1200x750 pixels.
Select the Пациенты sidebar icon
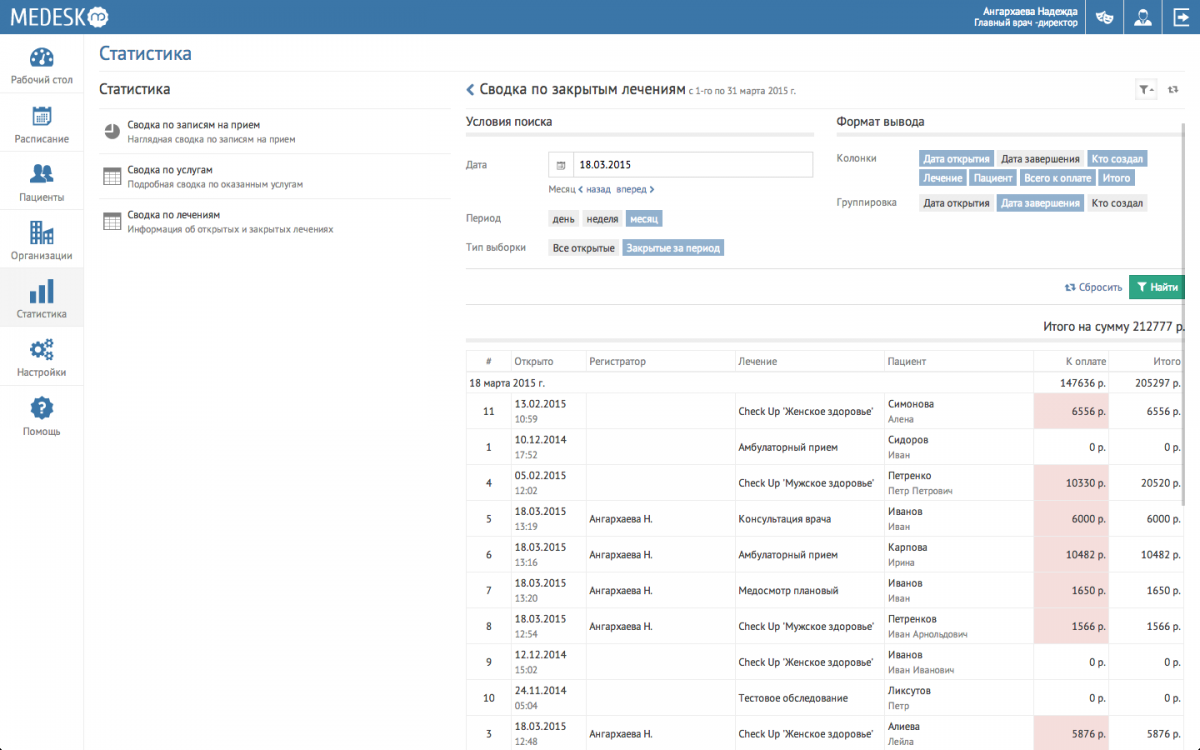41,175
